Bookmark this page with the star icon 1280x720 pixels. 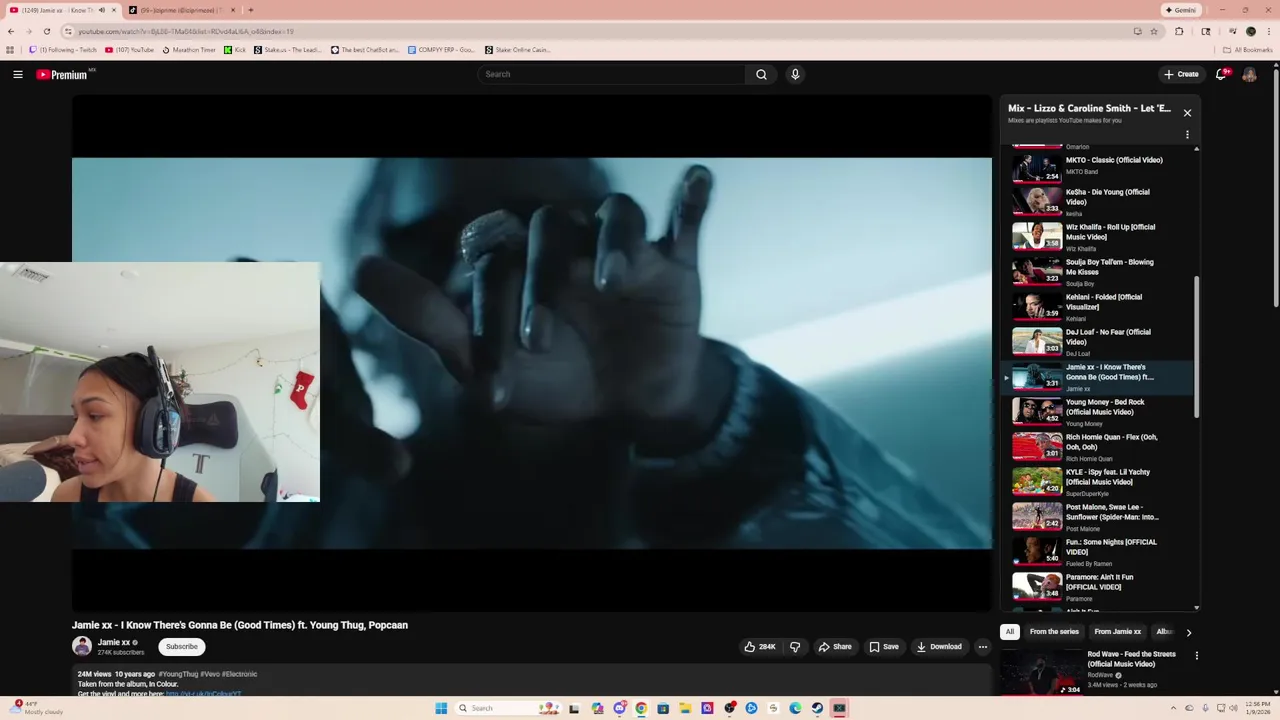(x=1154, y=31)
